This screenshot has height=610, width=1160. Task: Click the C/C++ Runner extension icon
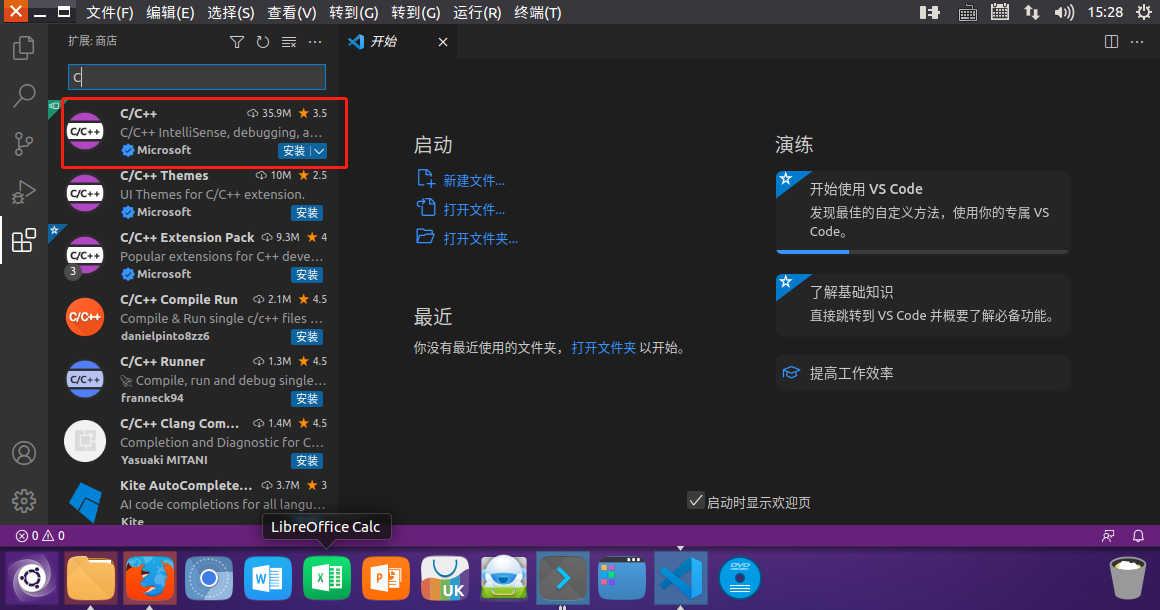pyautogui.click(x=85, y=379)
